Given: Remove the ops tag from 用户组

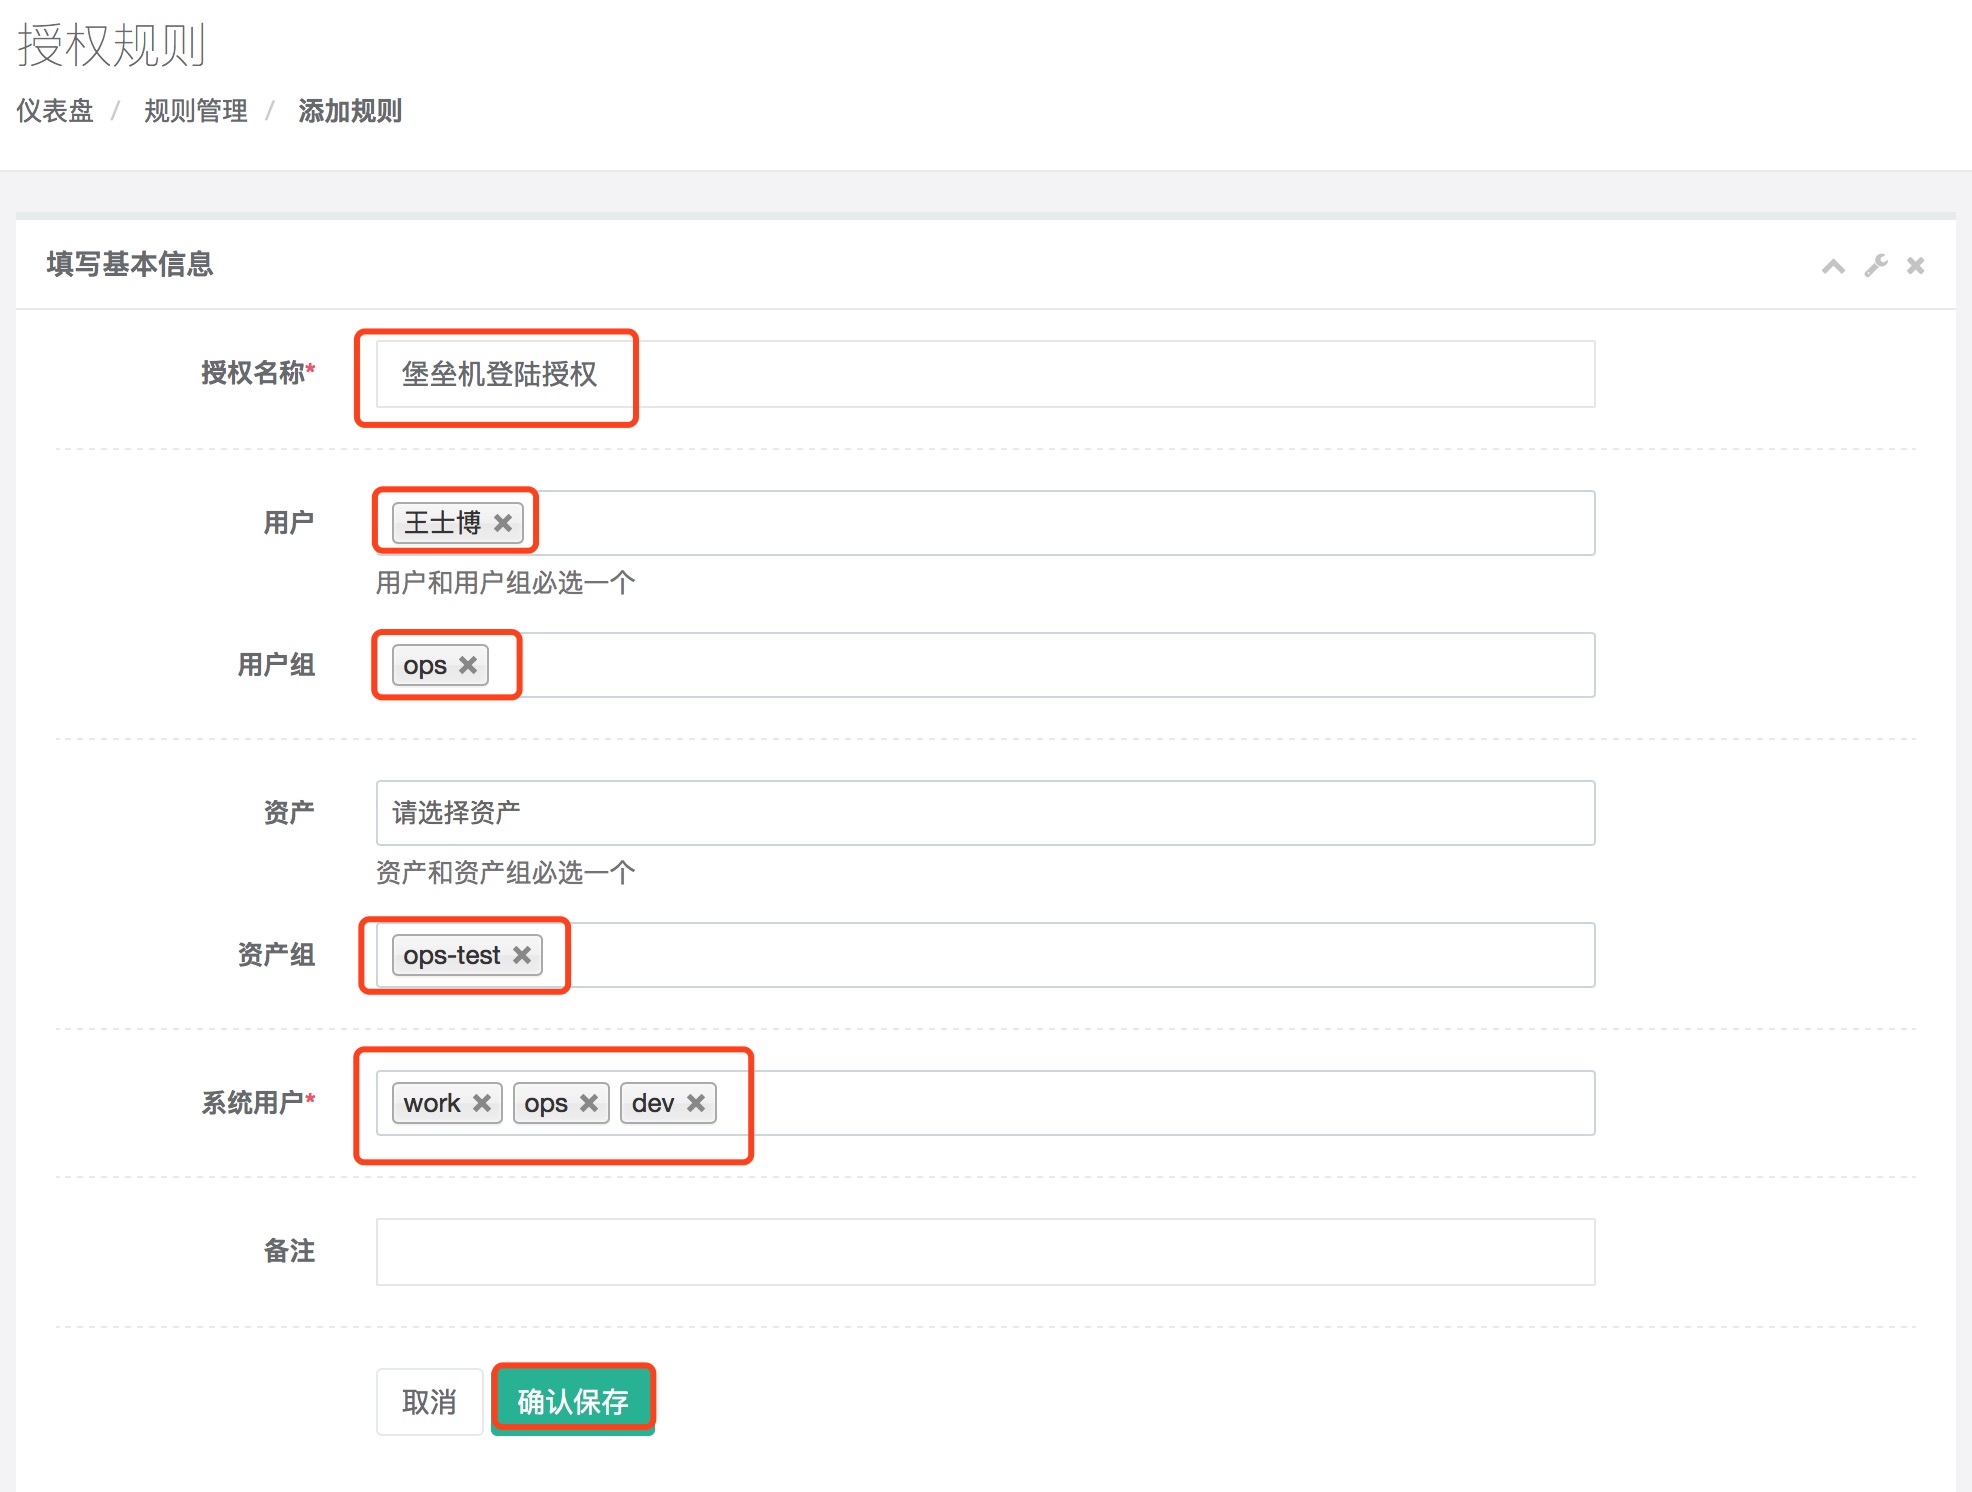Looking at the screenshot, I should coord(468,665).
